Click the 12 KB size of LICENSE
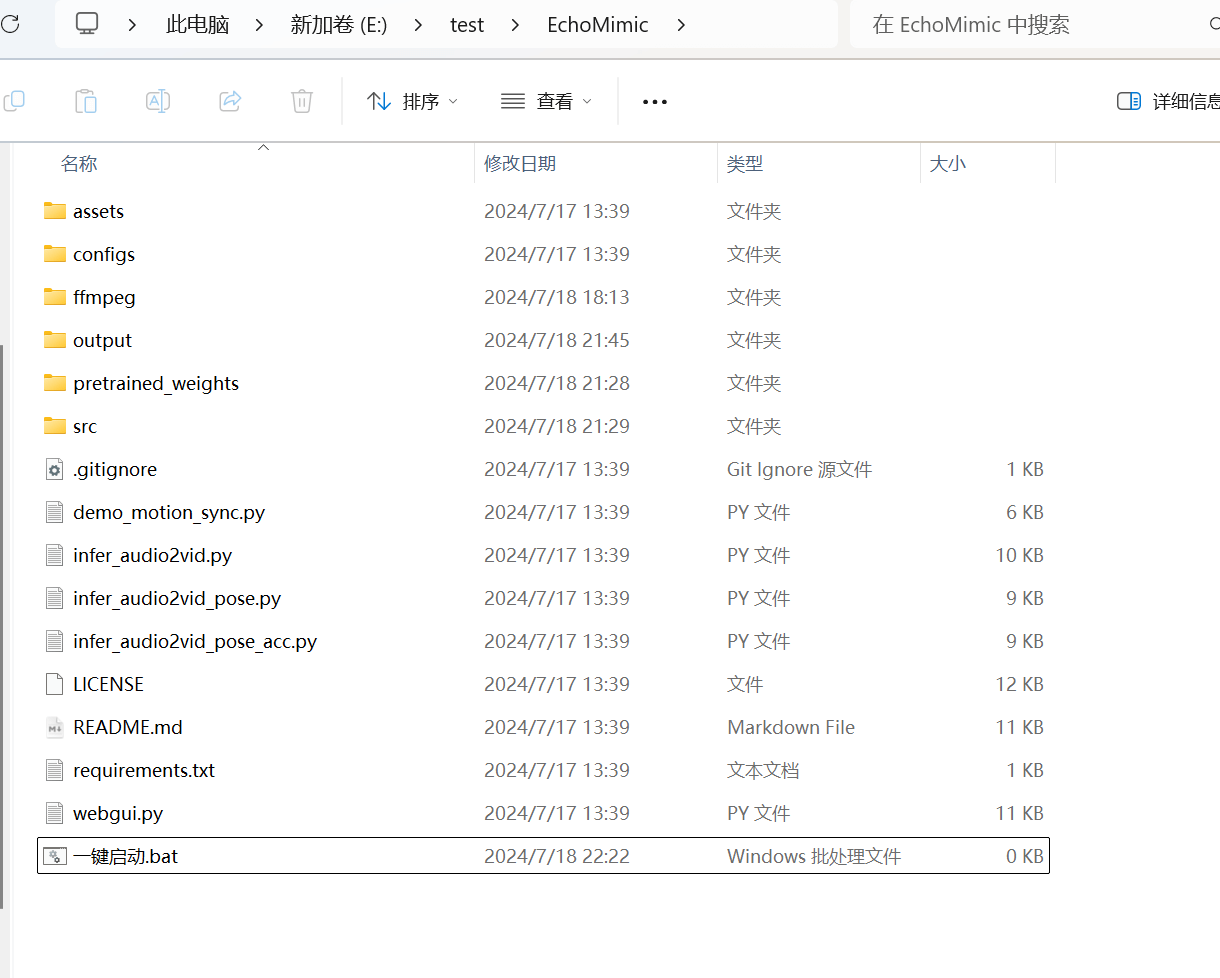The height and width of the screenshot is (978, 1220). (1020, 684)
